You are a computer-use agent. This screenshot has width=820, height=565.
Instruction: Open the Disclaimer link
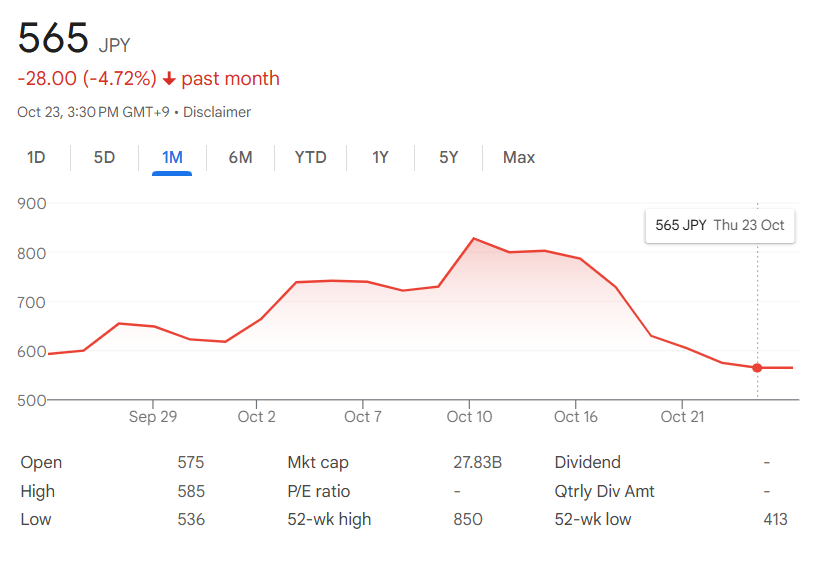[x=217, y=112]
